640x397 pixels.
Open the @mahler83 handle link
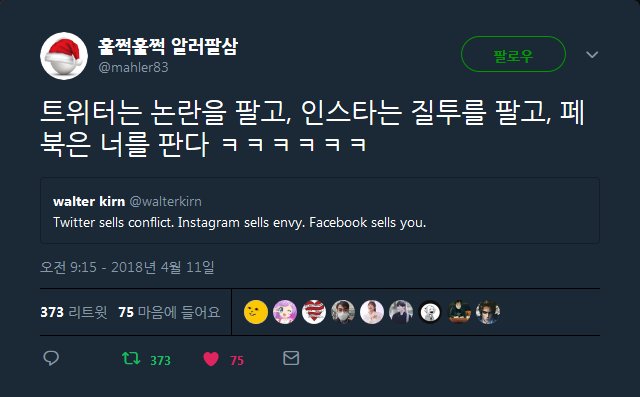(x=133, y=67)
